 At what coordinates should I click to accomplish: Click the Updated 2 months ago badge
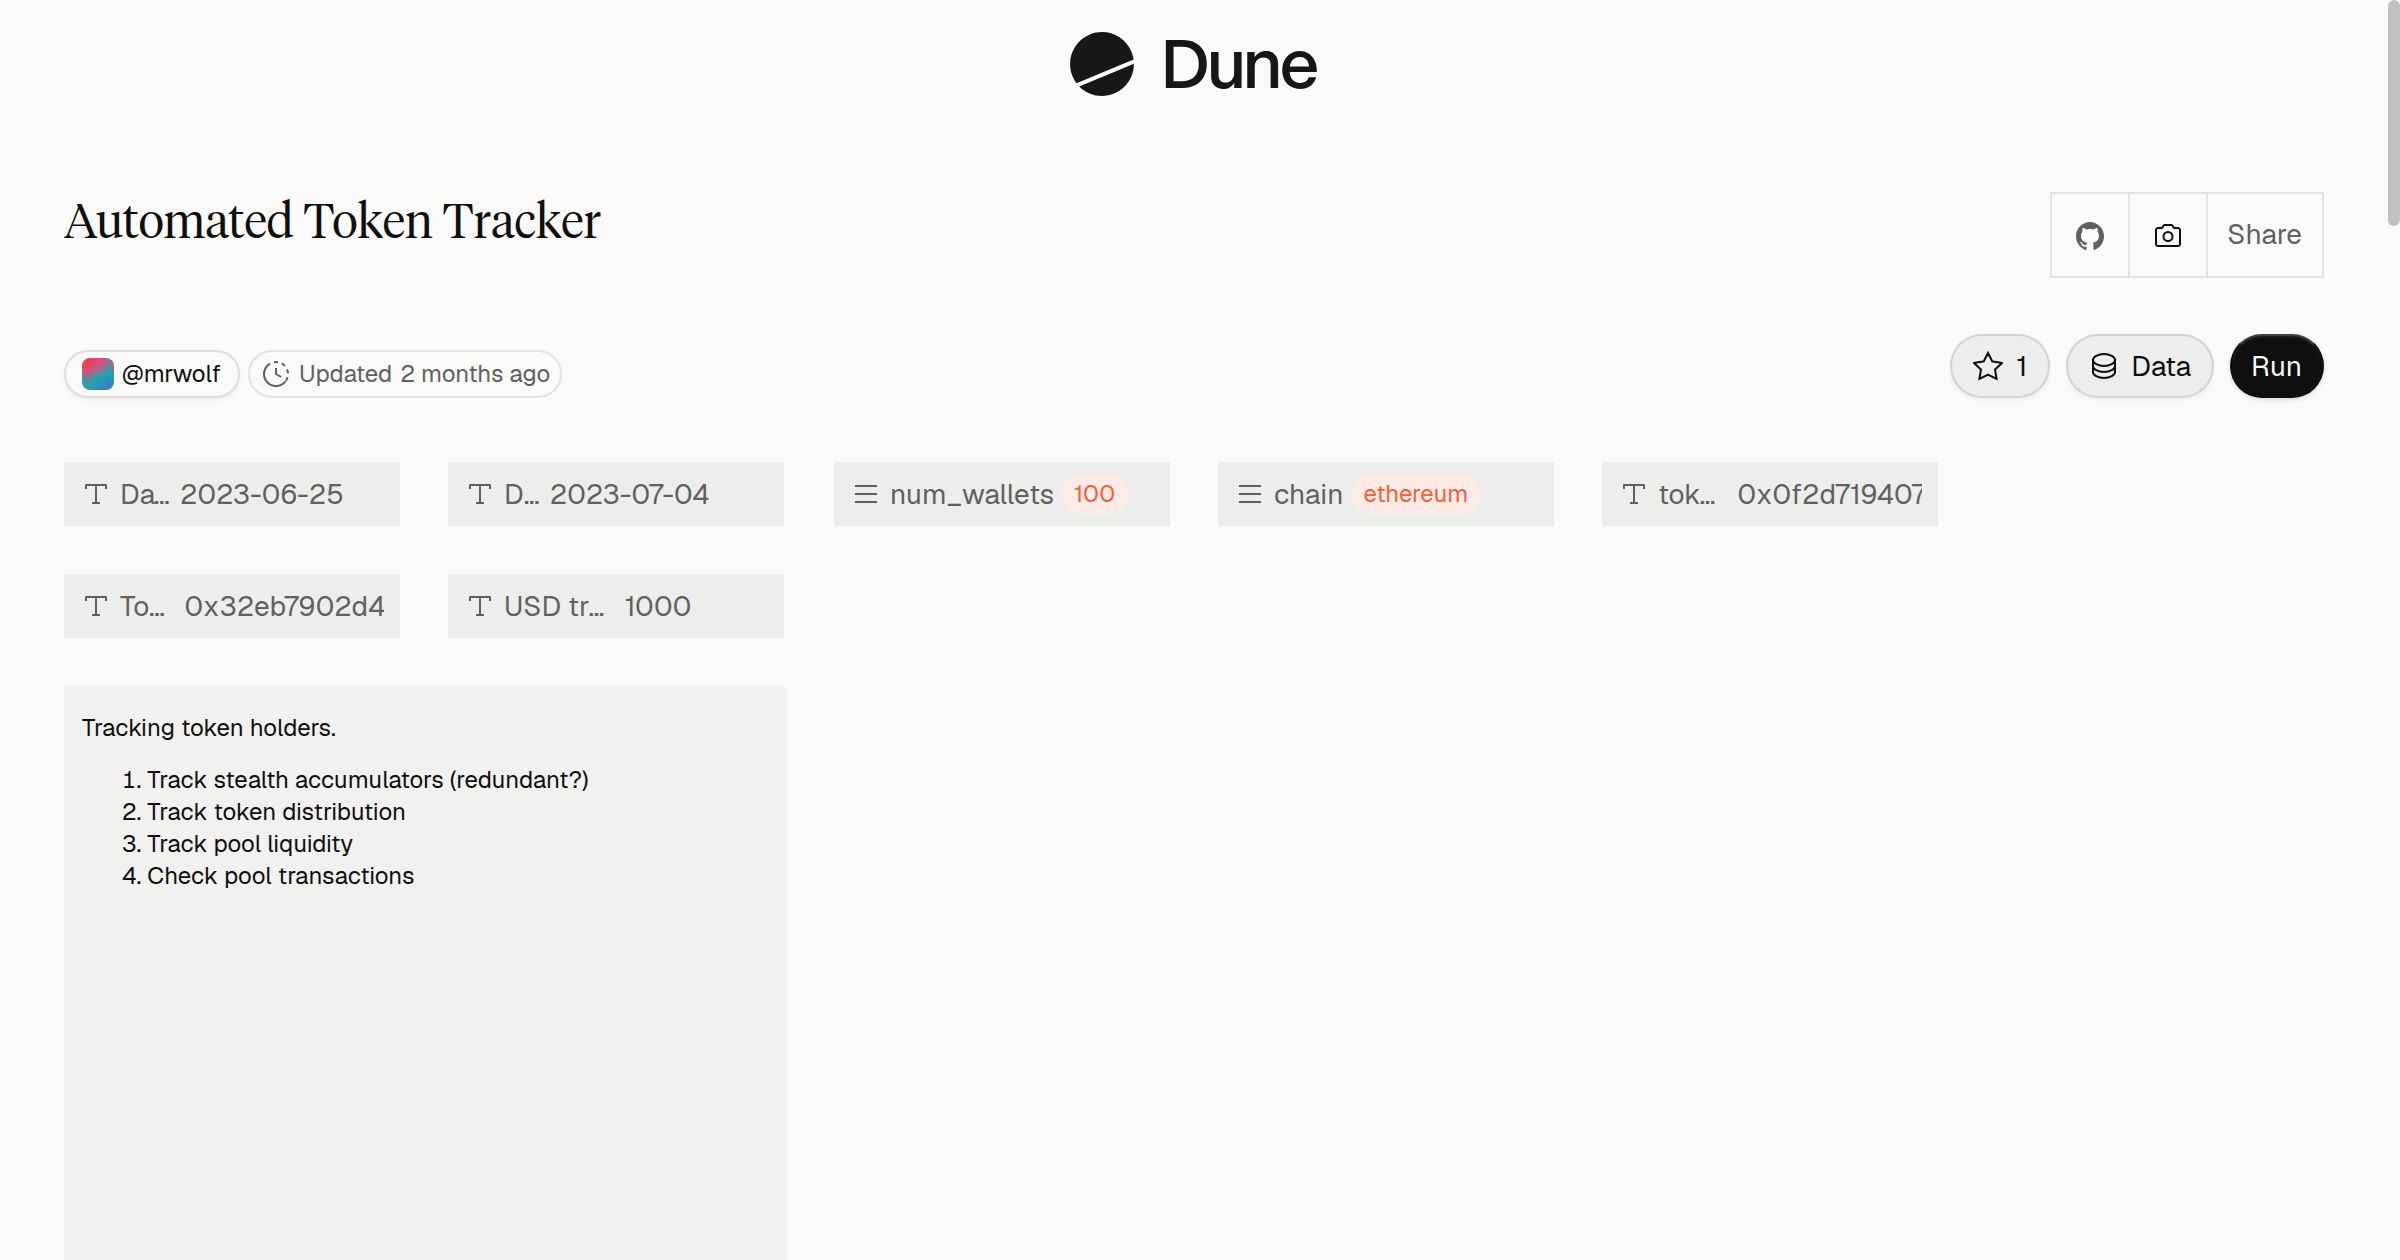coord(404,374)
